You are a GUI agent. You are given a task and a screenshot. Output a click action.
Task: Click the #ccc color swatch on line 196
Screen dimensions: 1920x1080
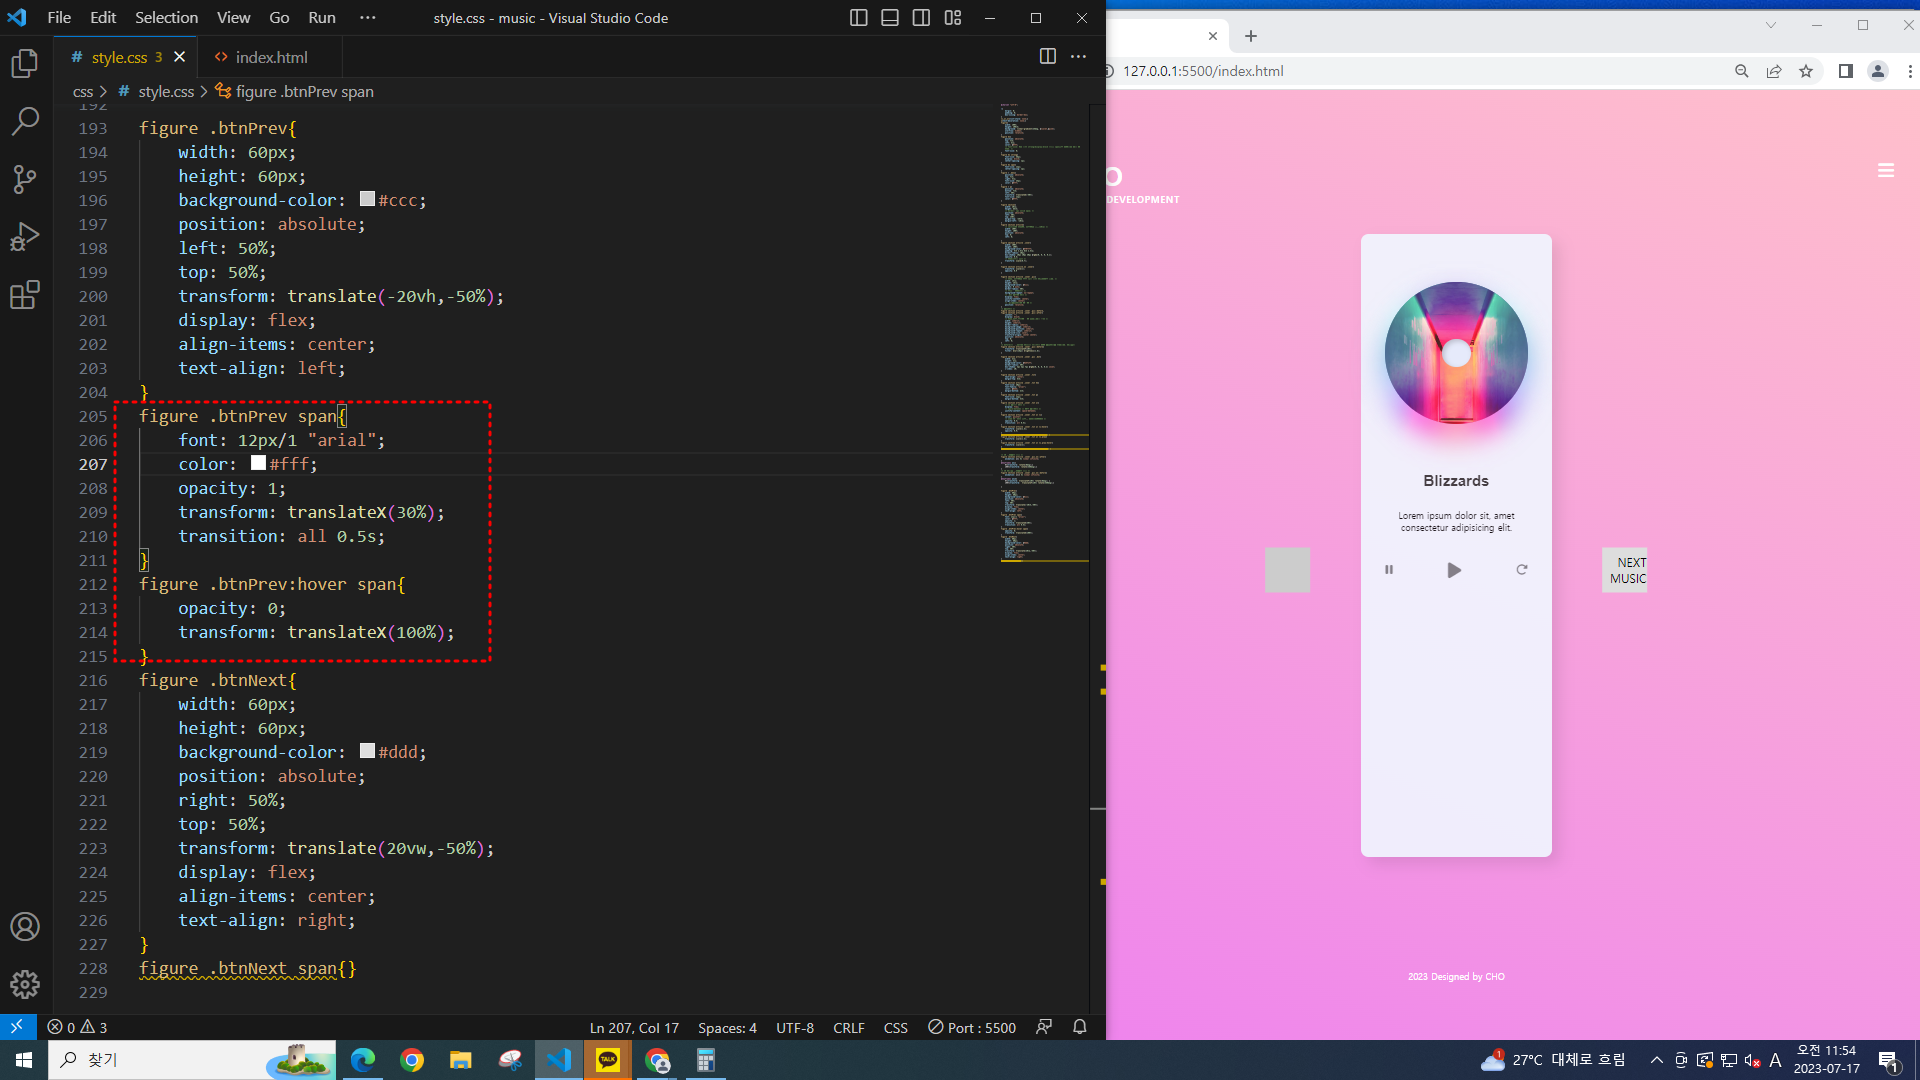coord(367,199)
